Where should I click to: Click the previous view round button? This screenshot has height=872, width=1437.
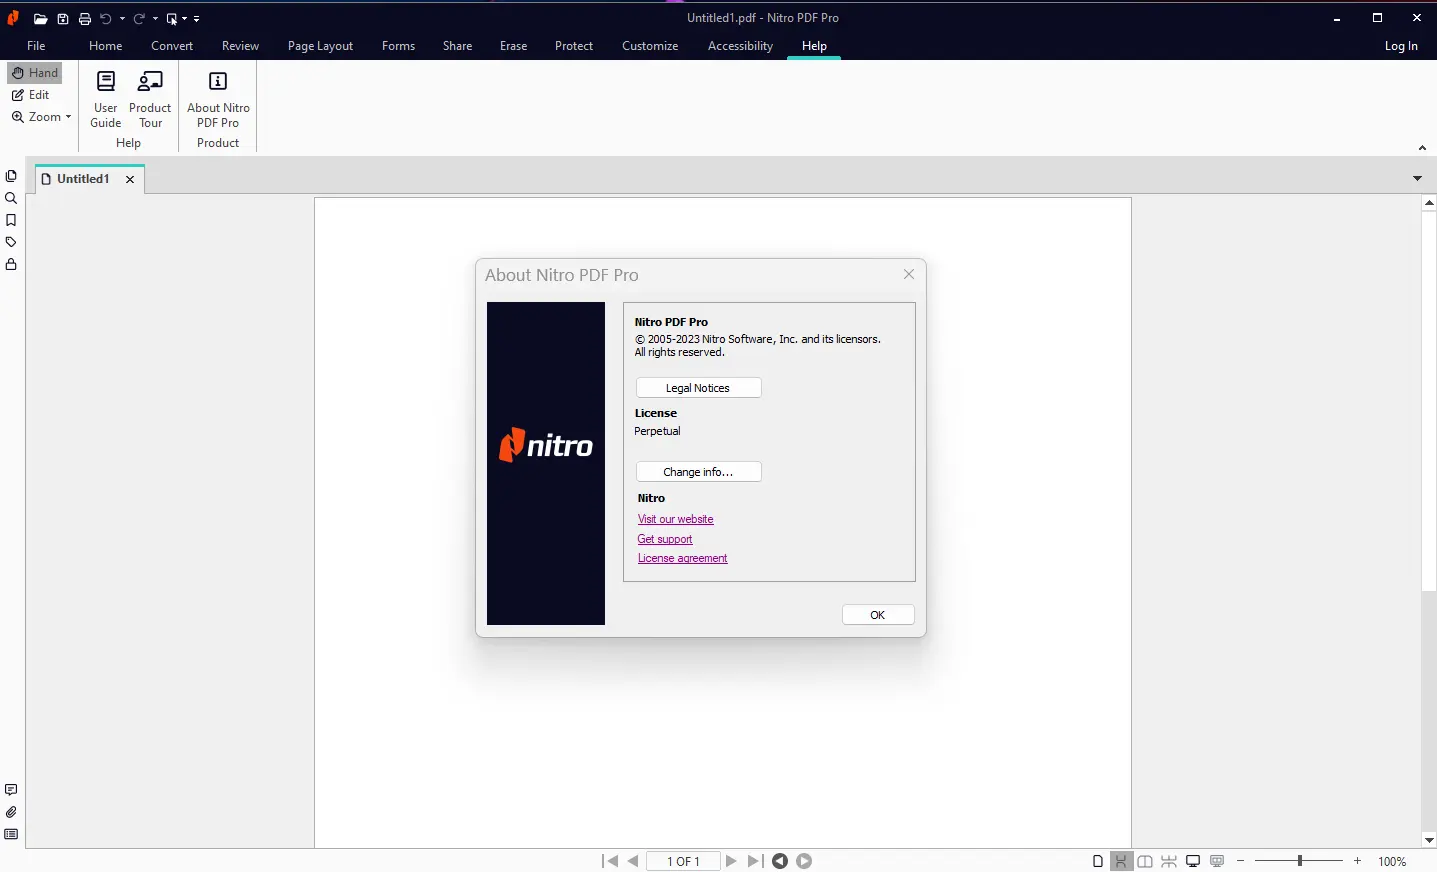tap(780, 861)
